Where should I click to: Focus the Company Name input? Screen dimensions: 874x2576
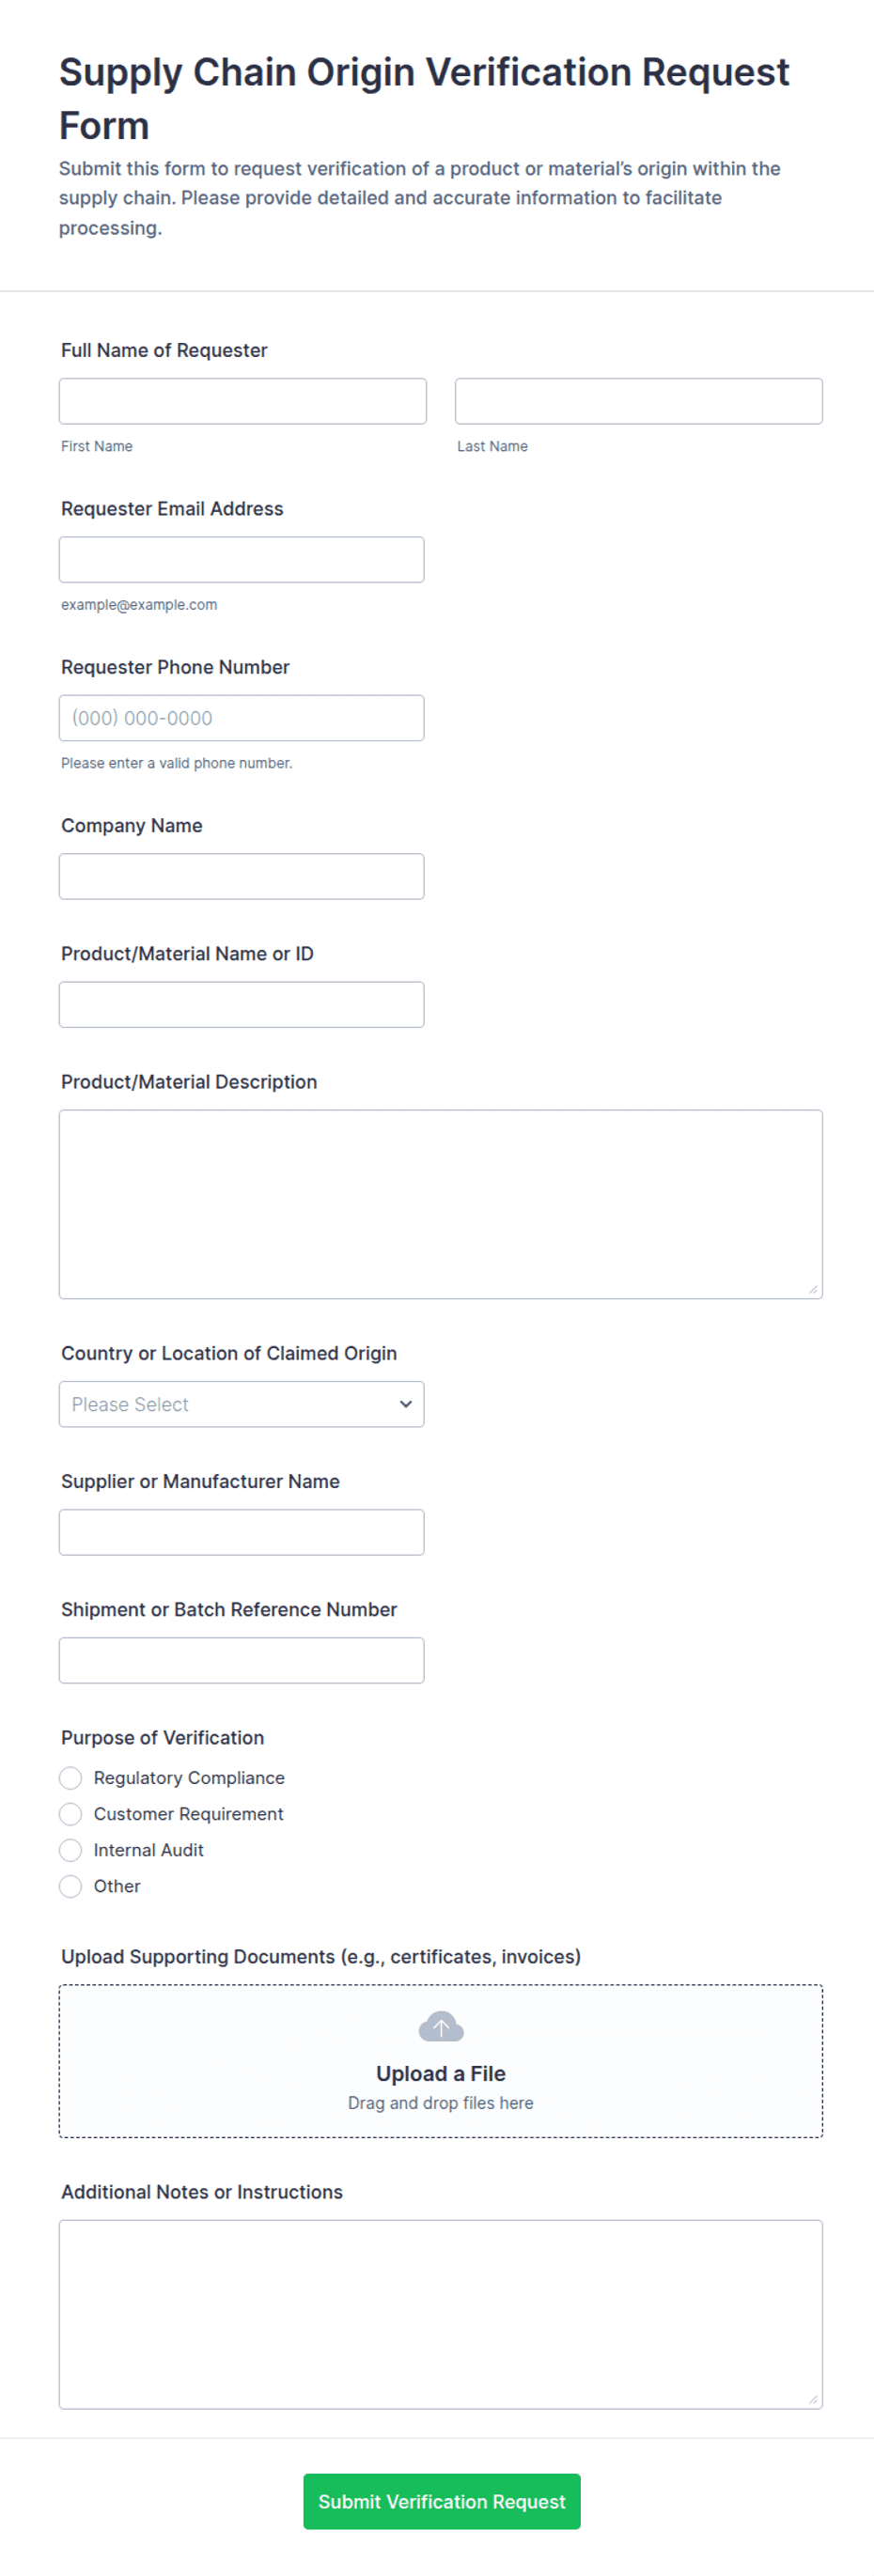point(241,876)
